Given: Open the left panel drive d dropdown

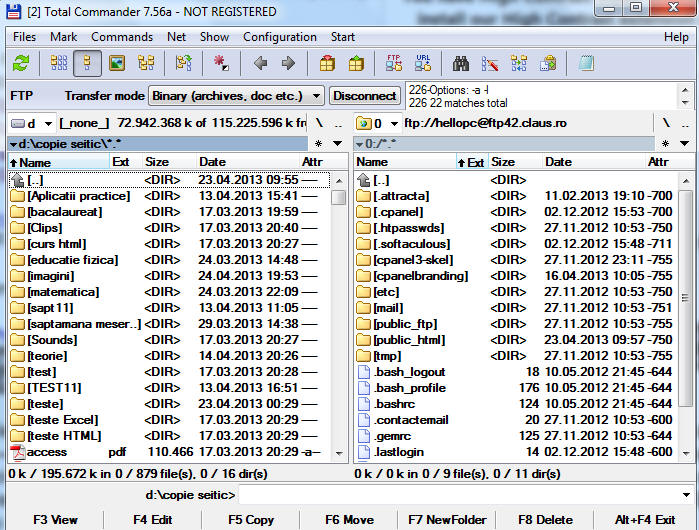Looking at the screenshot, I should tap(30, 123).
